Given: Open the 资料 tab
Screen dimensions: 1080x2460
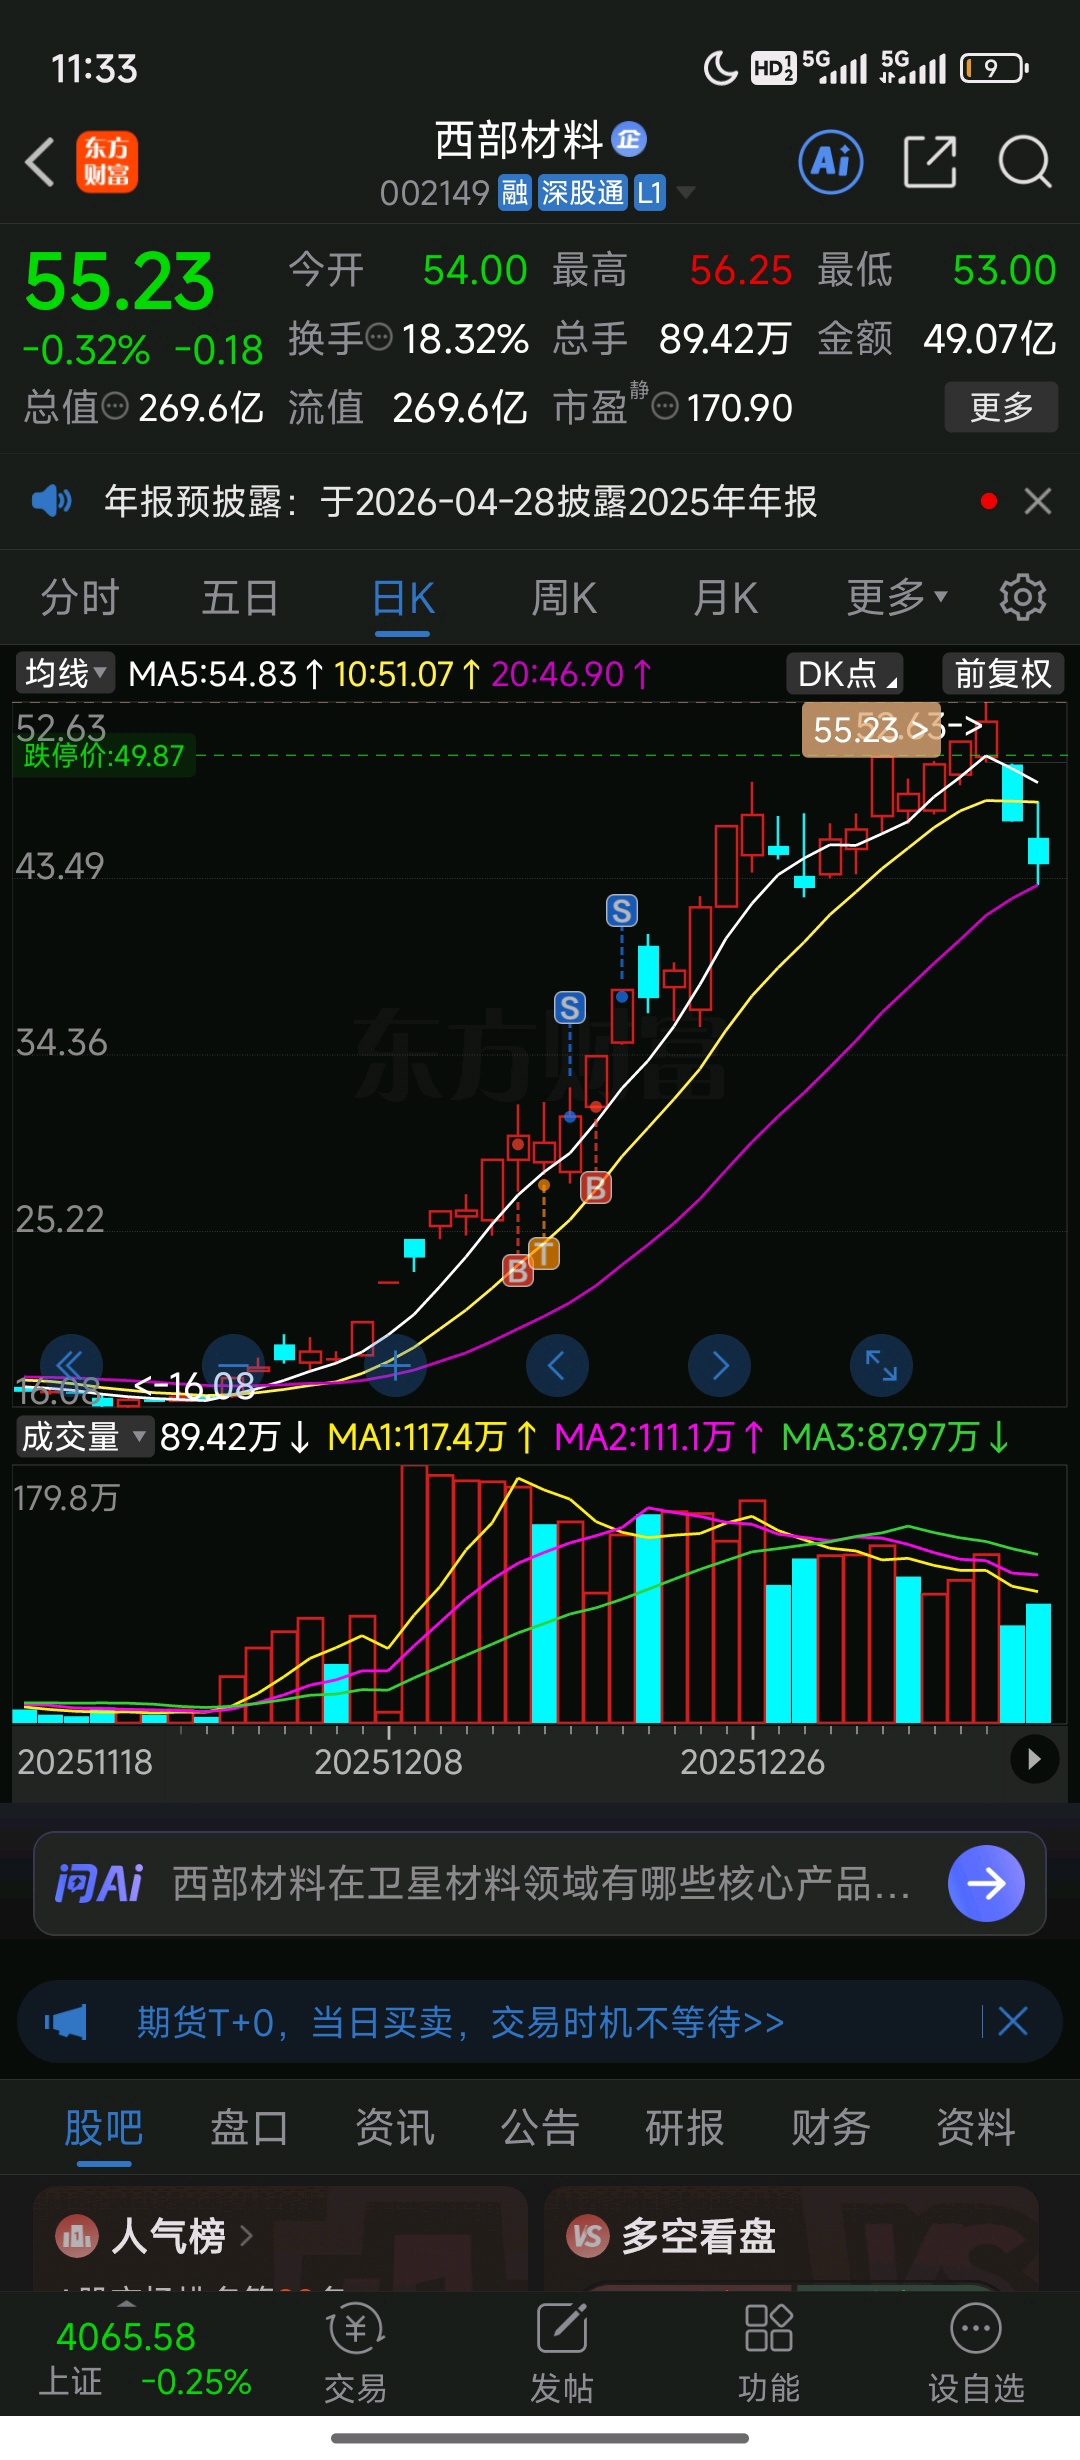Looking at the screenshot, I should click(x=976, y=2127).
